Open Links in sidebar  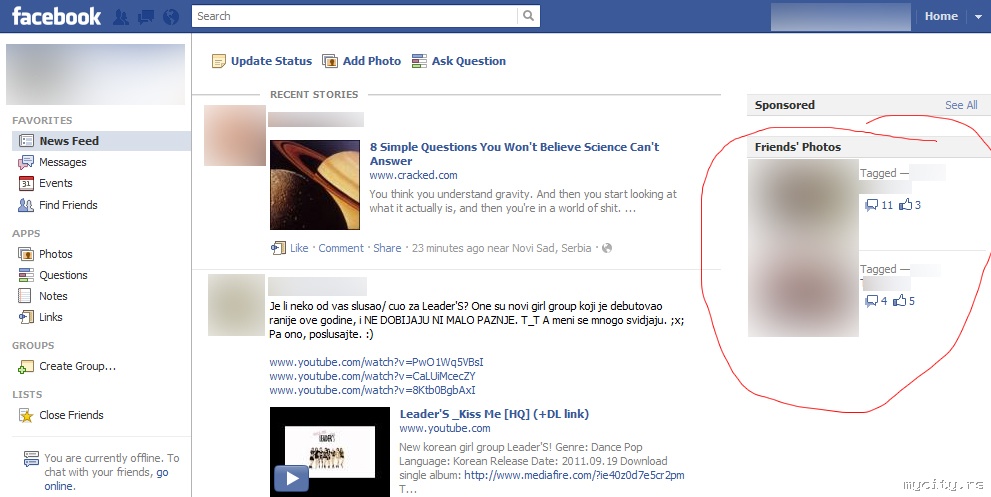pyautogui.click(x=51, y=317)
